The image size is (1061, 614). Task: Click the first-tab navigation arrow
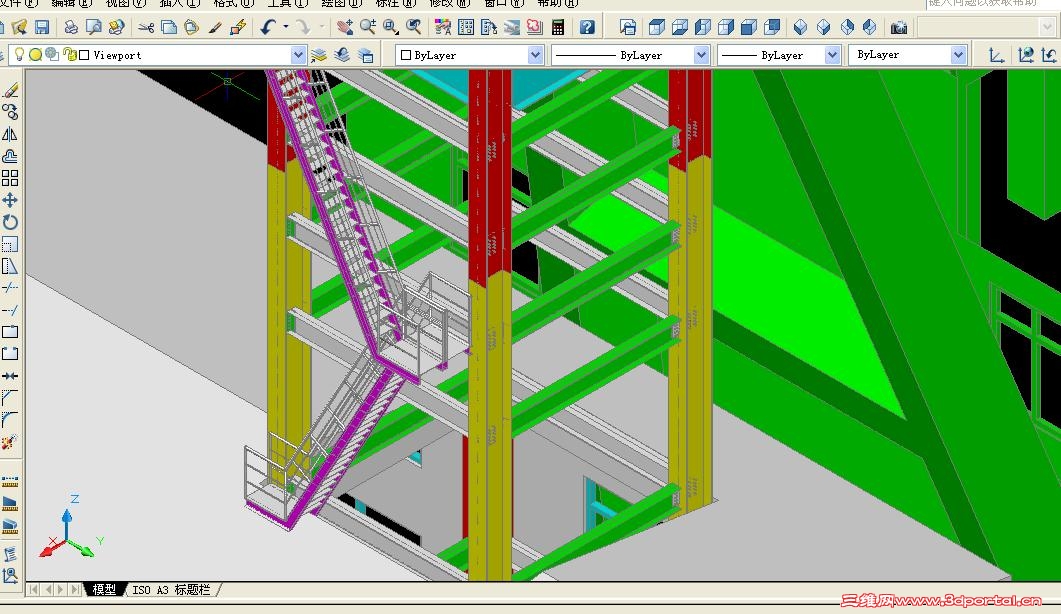(33, 590)
